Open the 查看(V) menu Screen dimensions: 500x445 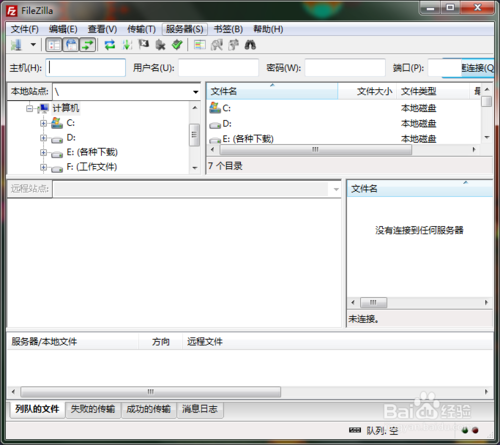tap(102, 29)
